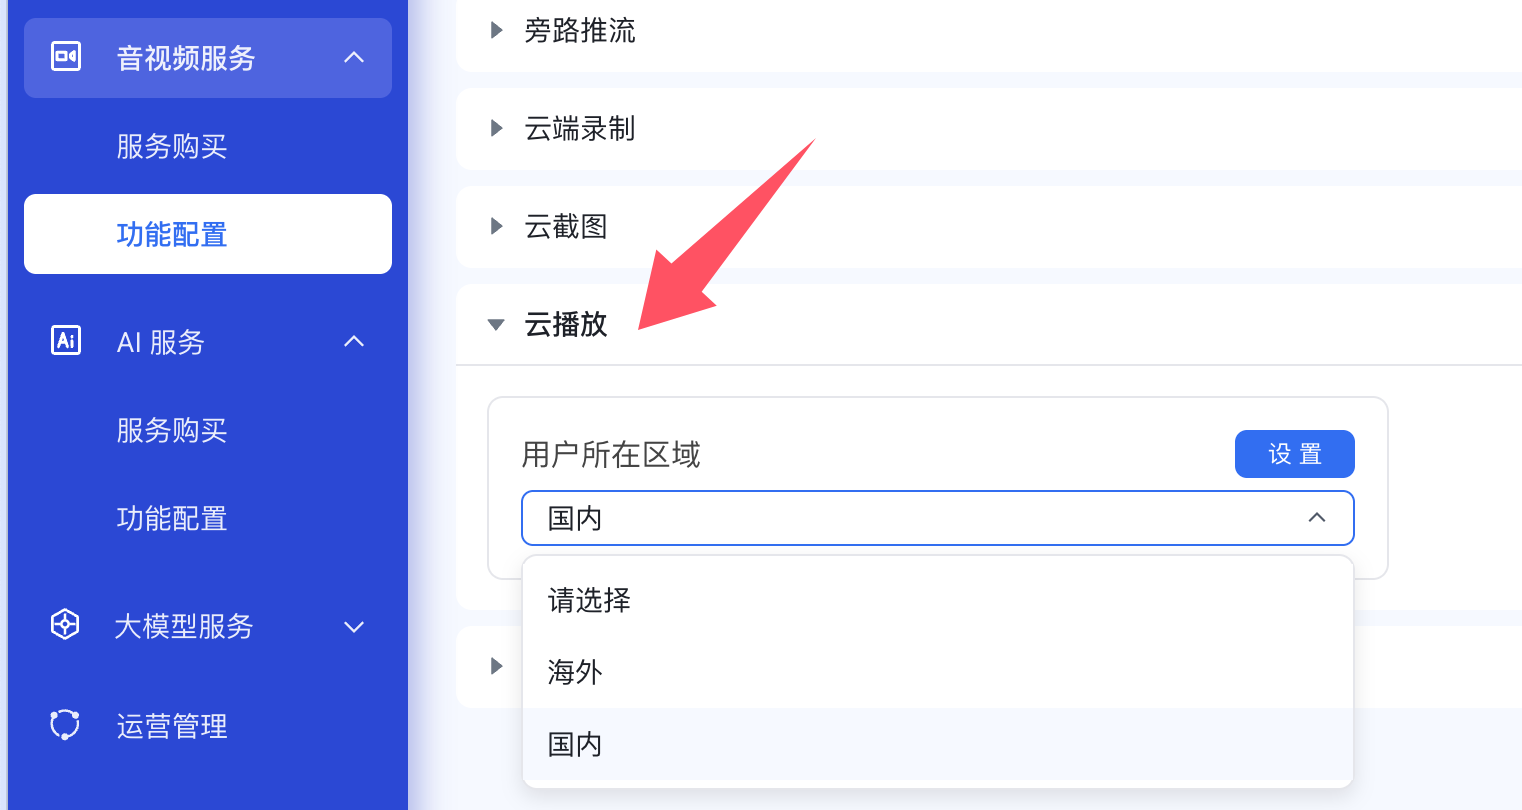
Task: Open 功能配置 under AI 服务
Action: (x=172, y=519)
